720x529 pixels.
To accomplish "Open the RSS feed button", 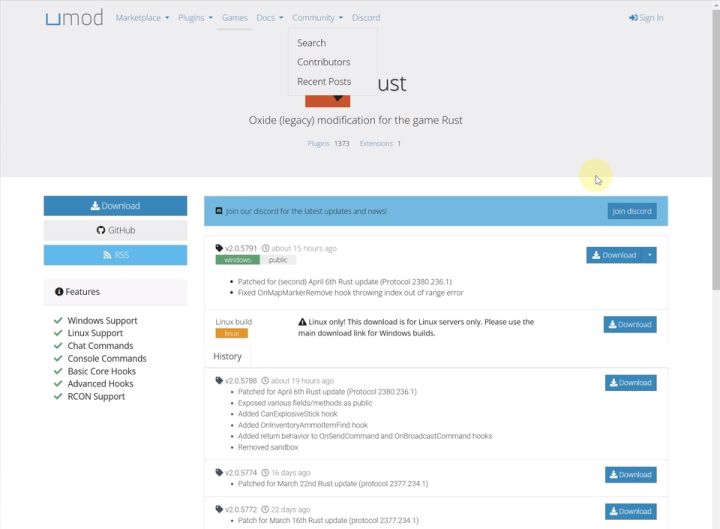I will [x=115, y=255].
